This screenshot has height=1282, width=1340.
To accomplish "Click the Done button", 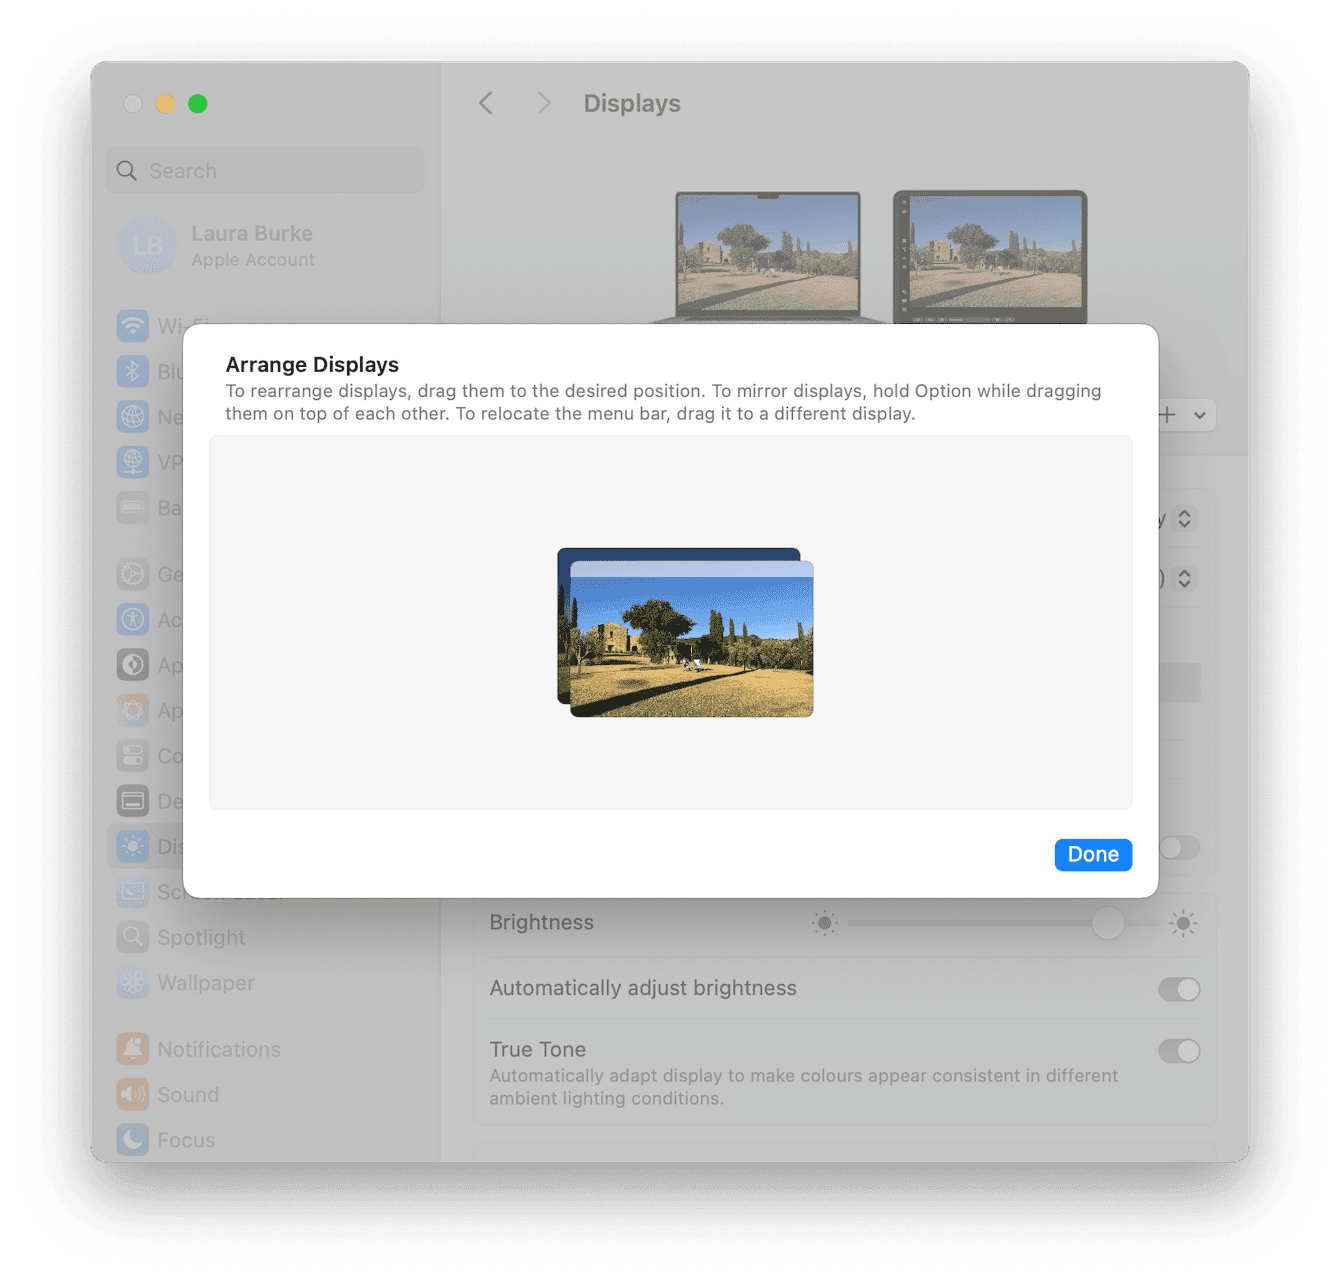I will 1093,854.
